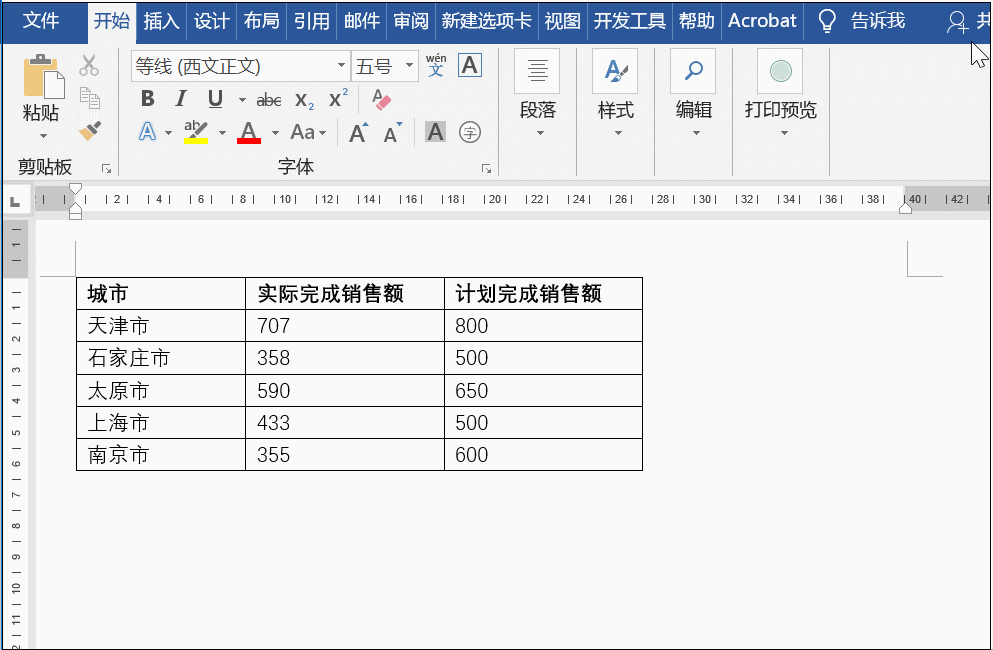The width and height of the screenshot is (993, 650).
Task: Click the Share person icon
Action: point(957,22)
